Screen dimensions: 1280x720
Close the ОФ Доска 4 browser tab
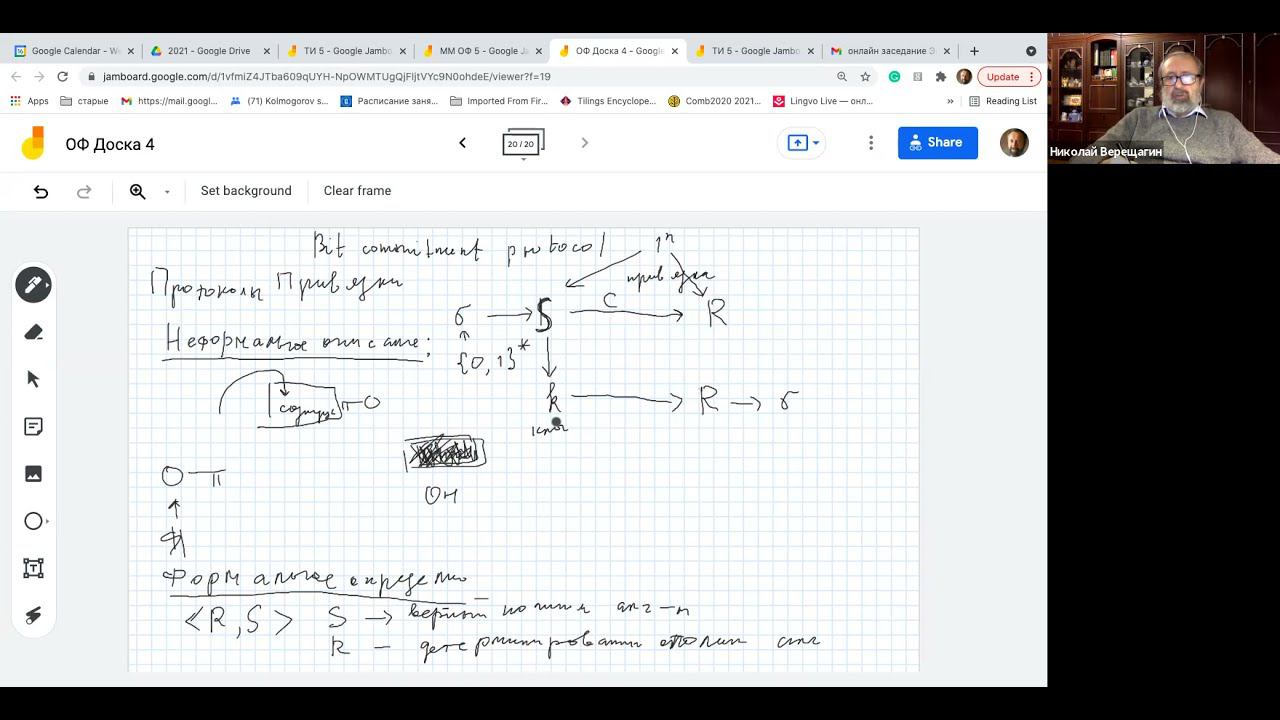(x=675, y=51)
